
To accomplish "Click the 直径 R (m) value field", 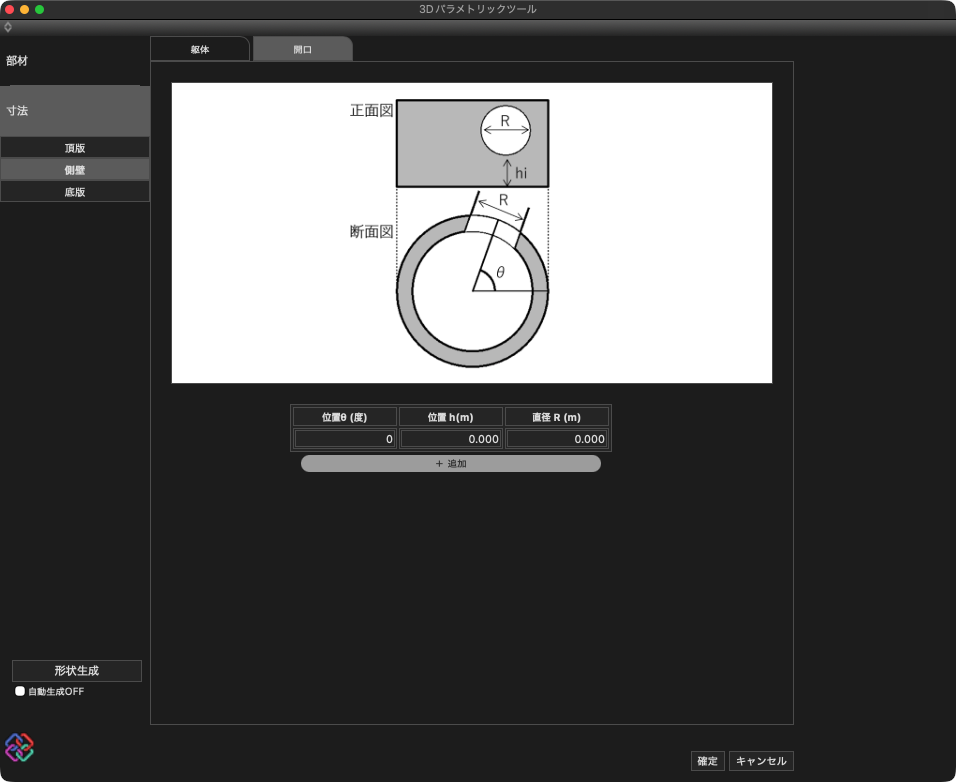I will click(557, 439).
